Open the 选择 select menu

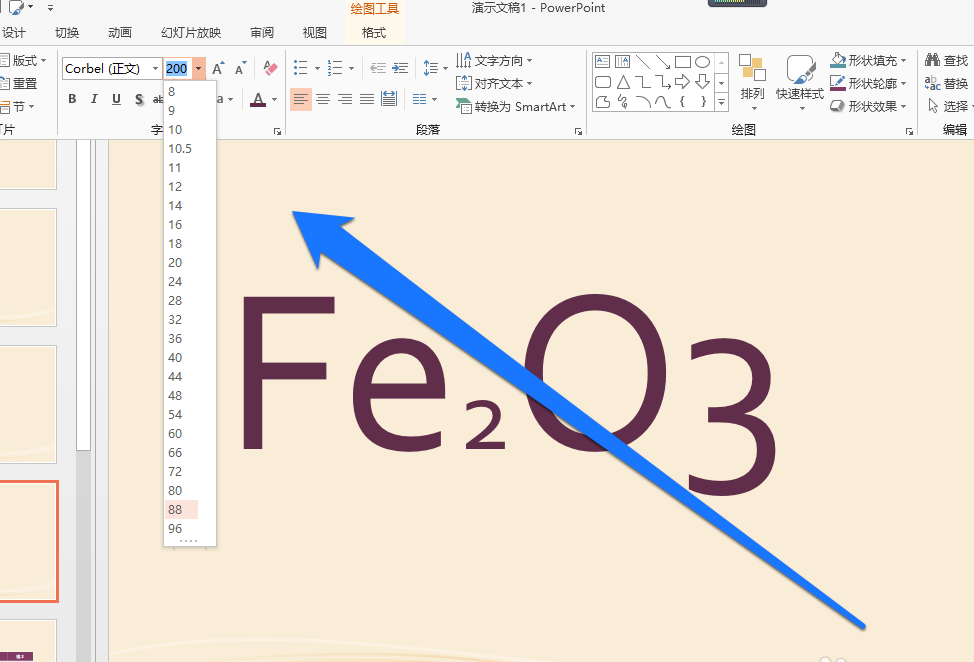(949, 106)
